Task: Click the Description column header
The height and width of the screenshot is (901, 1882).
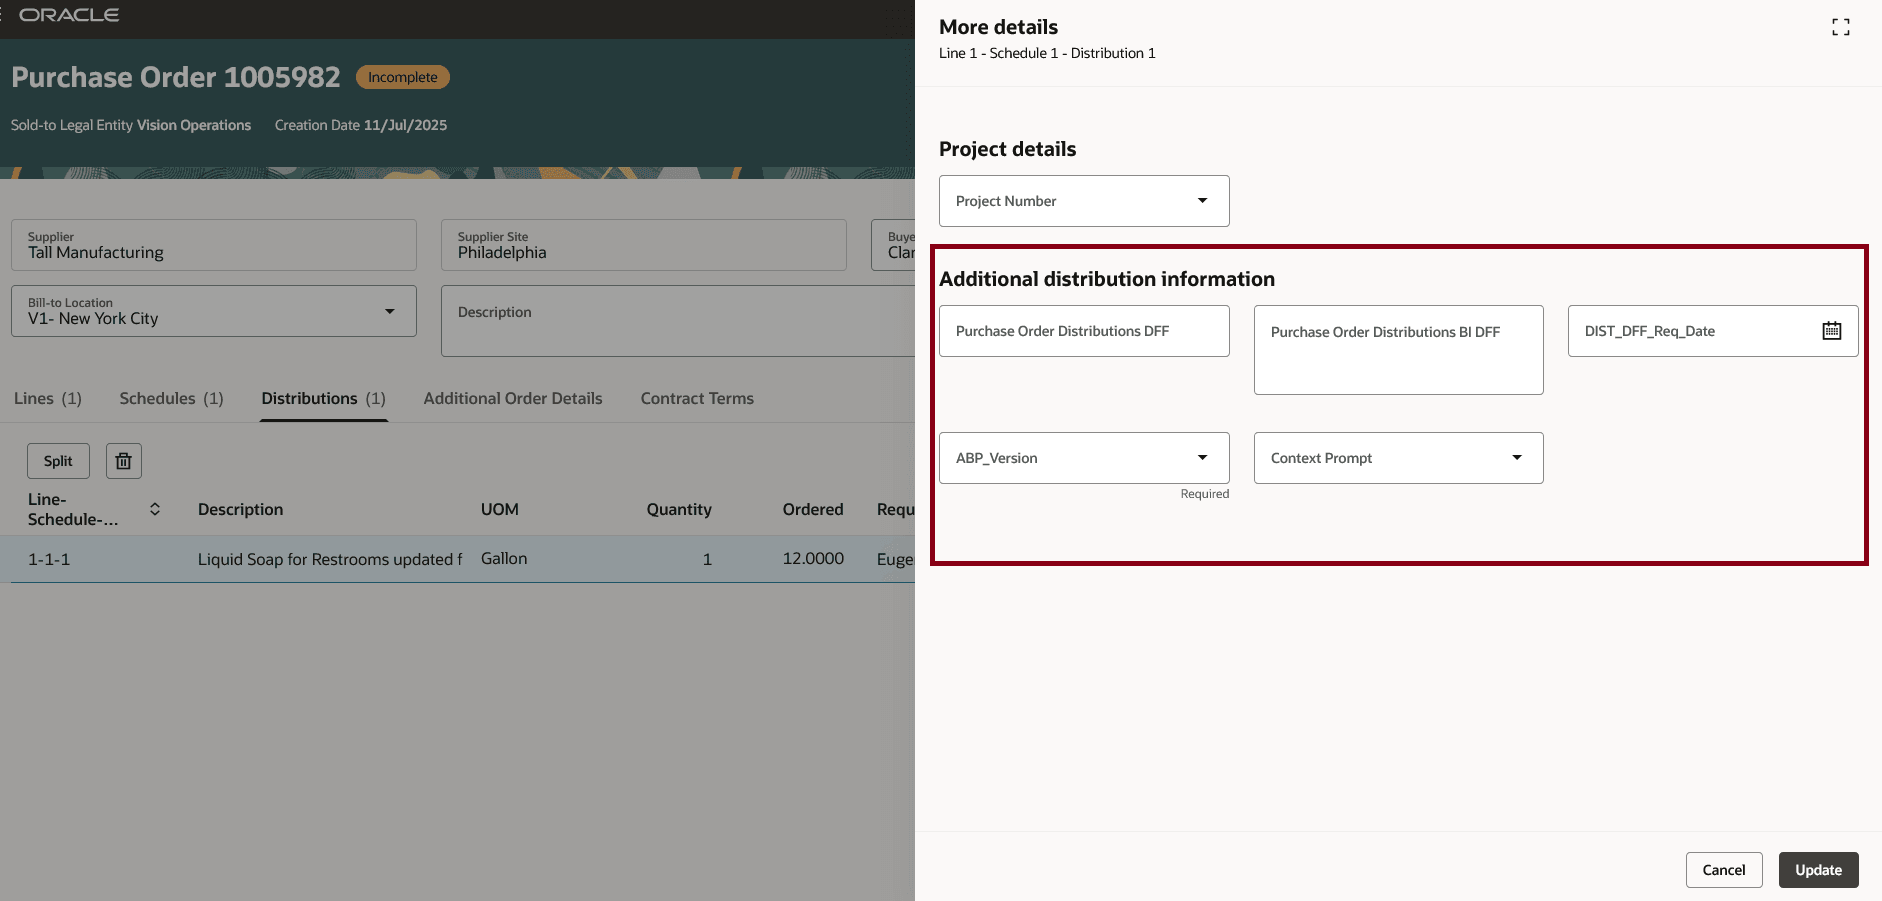Action: (240, 509)
